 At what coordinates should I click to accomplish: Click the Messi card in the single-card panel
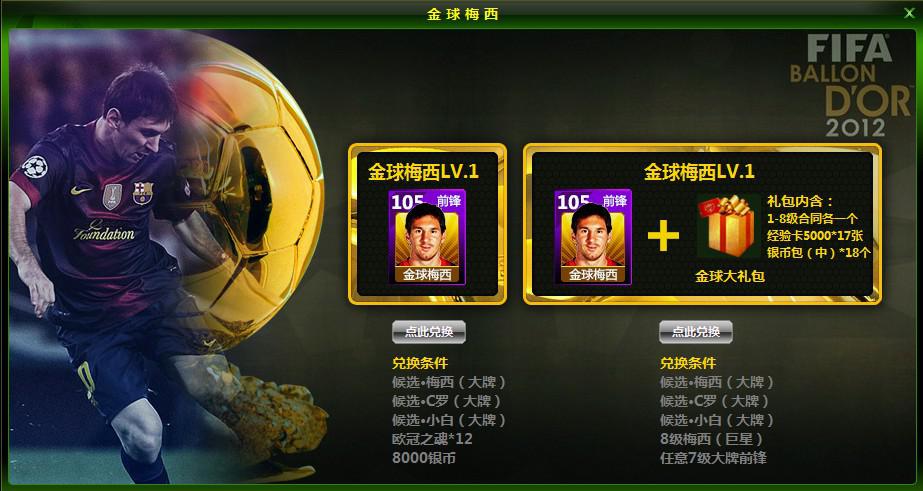tap(427, 237)
